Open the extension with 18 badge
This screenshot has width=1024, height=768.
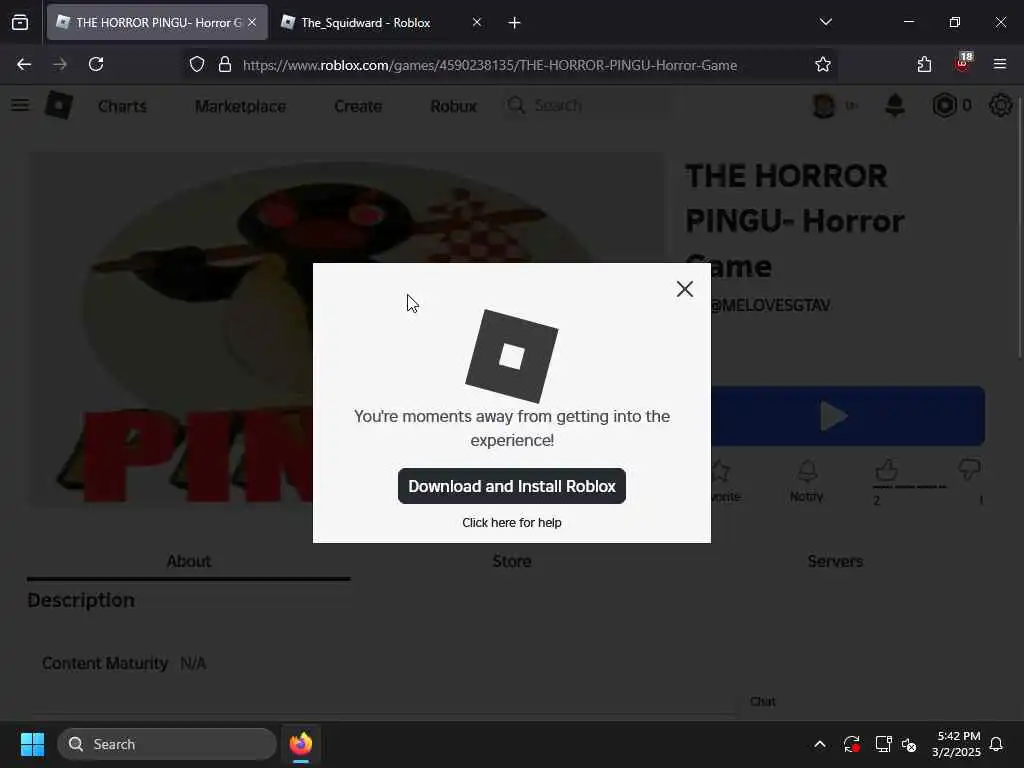(962, 63)
